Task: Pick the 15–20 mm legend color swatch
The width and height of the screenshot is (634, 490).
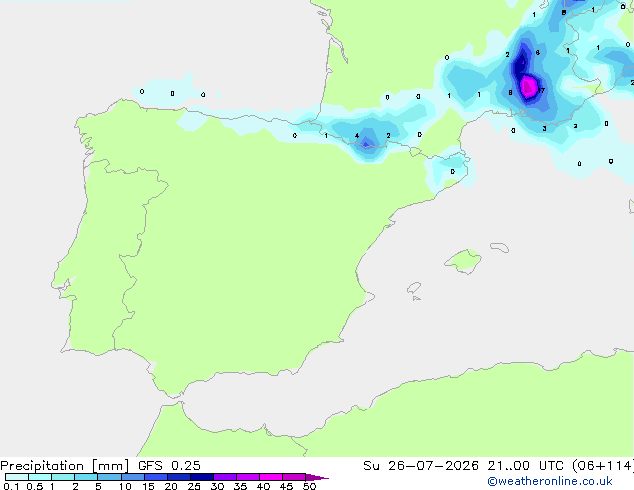Action: (155, 477)
